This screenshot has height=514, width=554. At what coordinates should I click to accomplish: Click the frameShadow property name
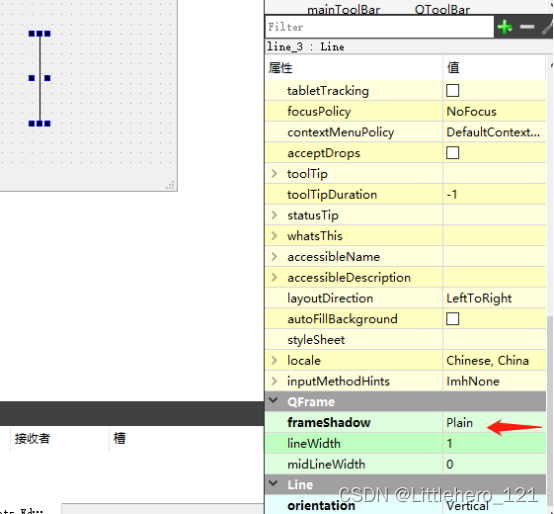coord(329,423)
